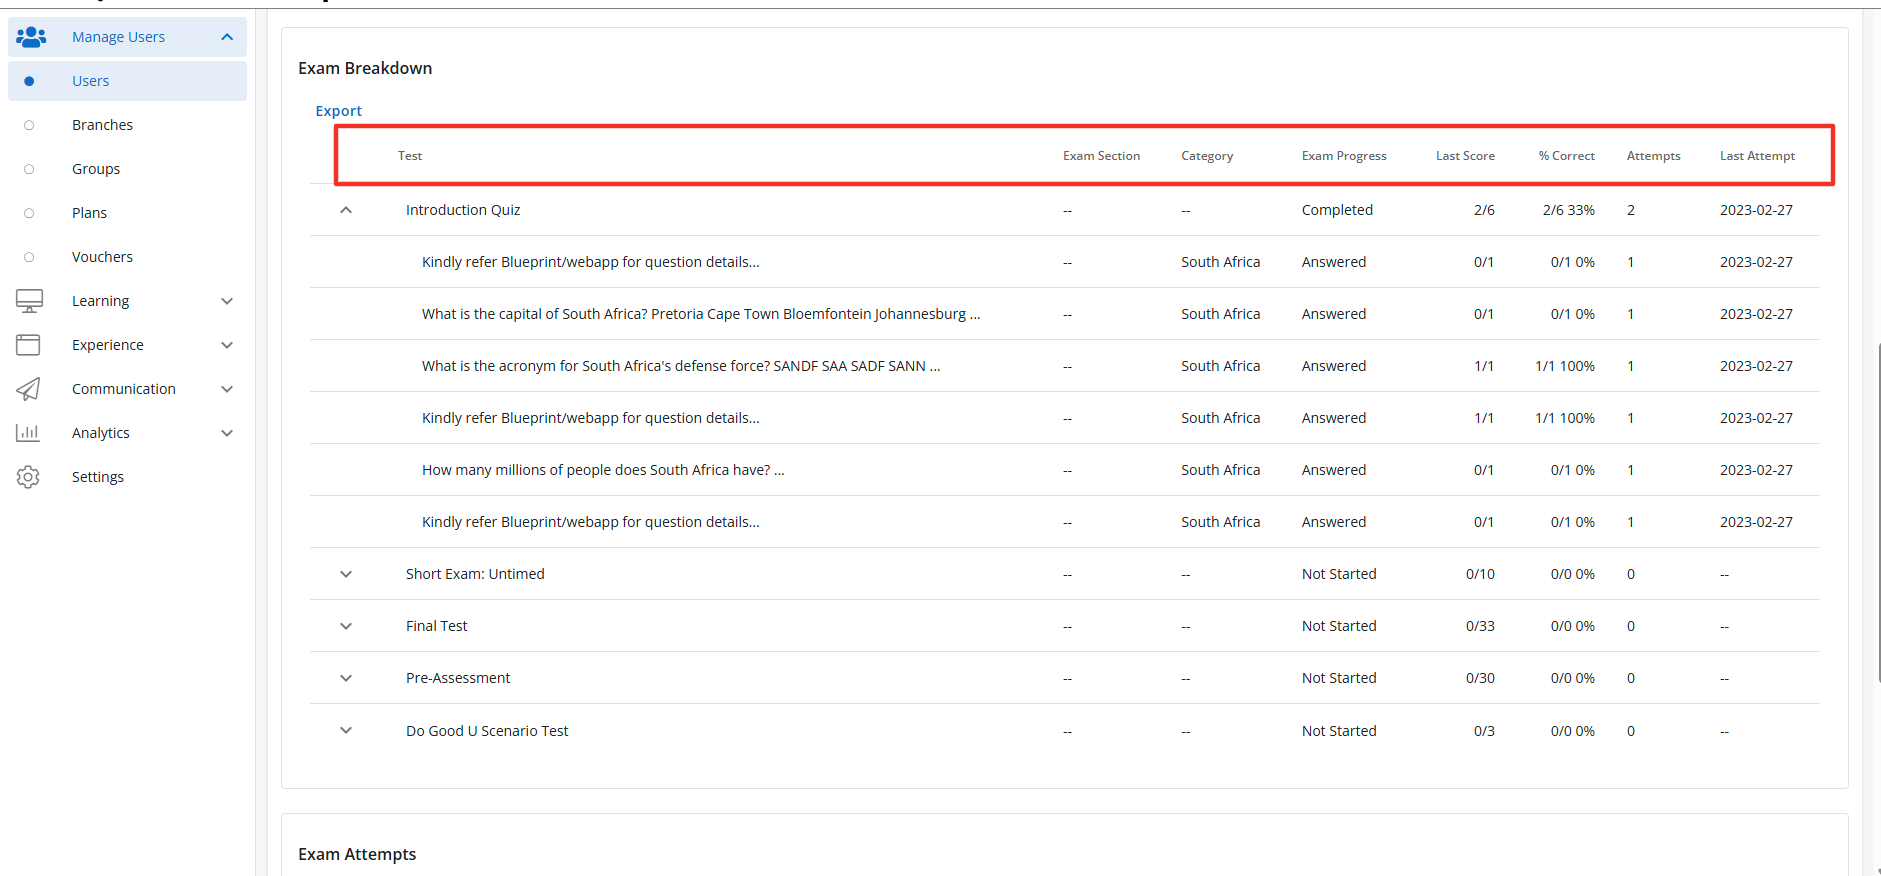This screenshot has height=876, width=1881.
Task: Expand the Do Good U Scenario Test row
Action: pos(346,730)
